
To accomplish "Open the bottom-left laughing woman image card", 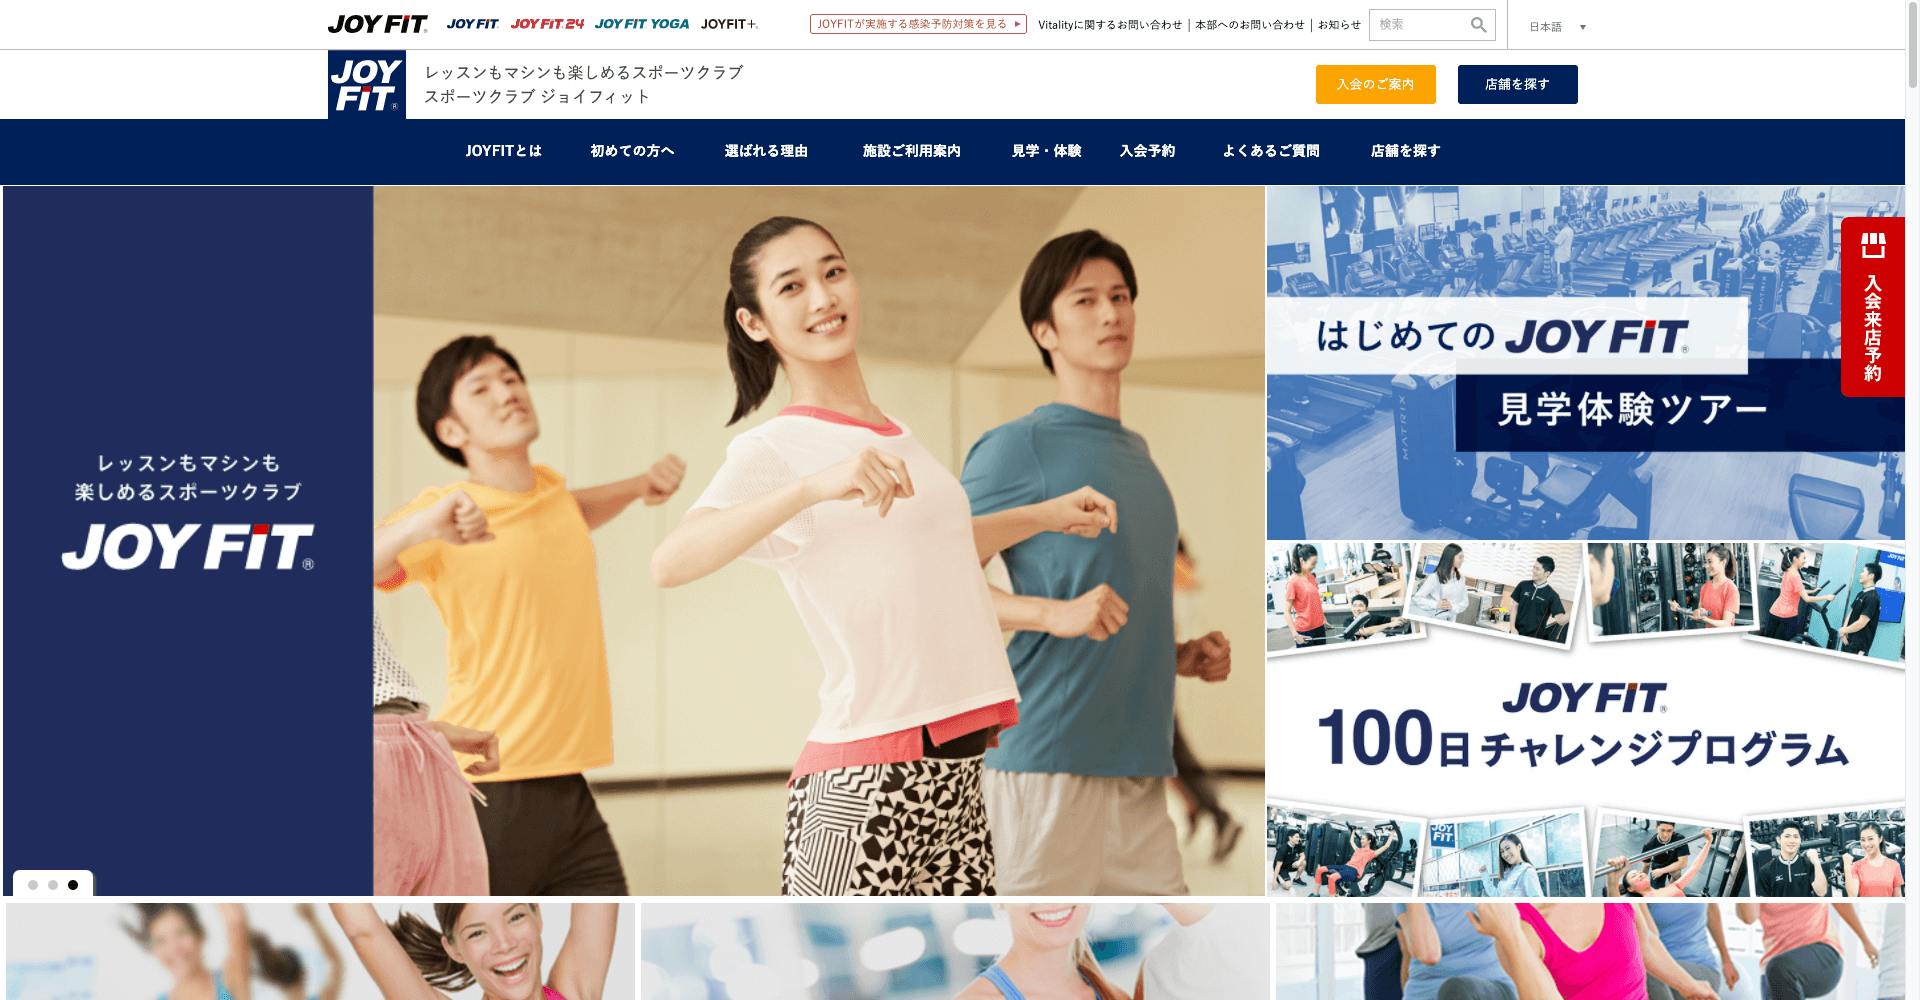I will [320, 951].
